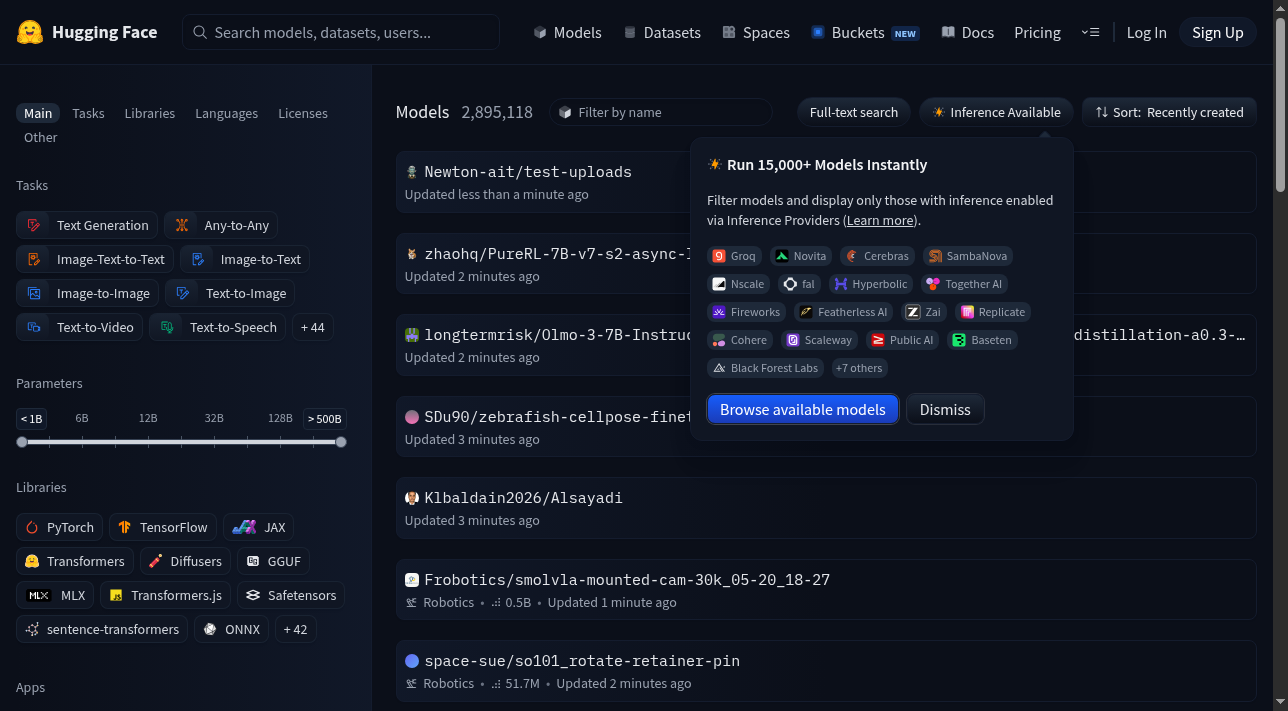The width and height of the screenshot is (1288, 711).
Task: Click Browse available models button
Action: click(x=803, y=409)
